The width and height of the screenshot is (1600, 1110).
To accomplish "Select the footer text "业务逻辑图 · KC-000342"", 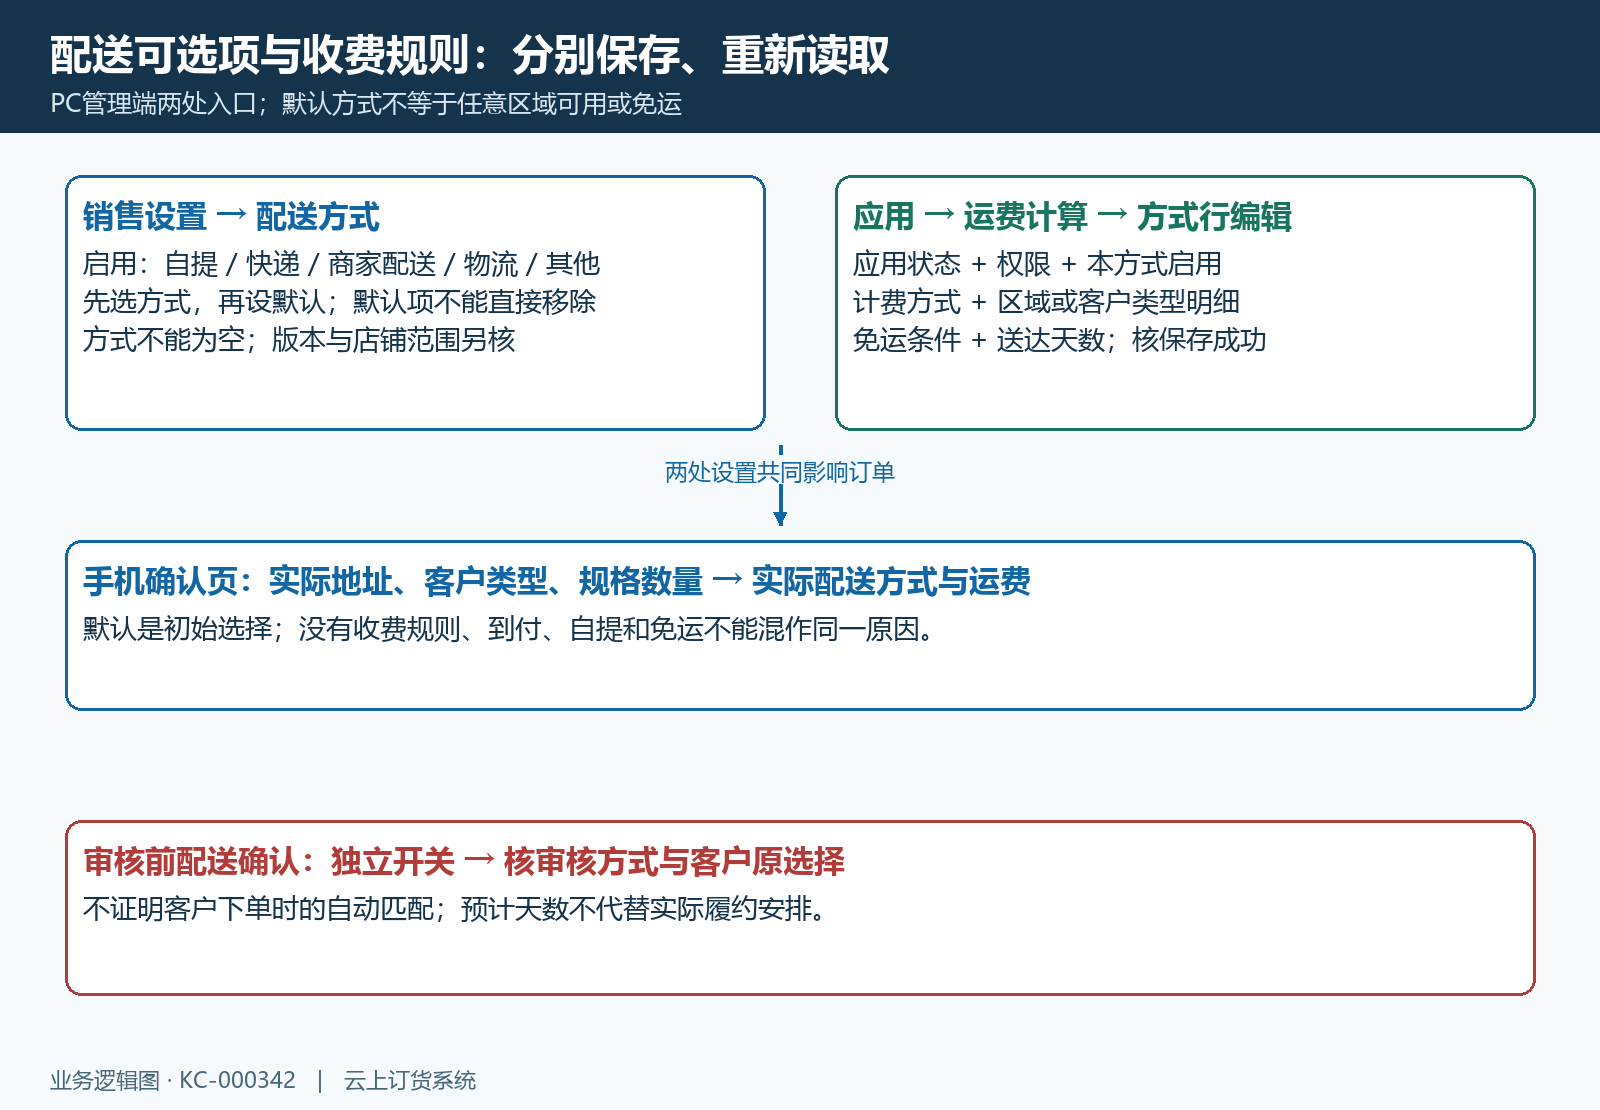I will click(x=173, y=1080).
